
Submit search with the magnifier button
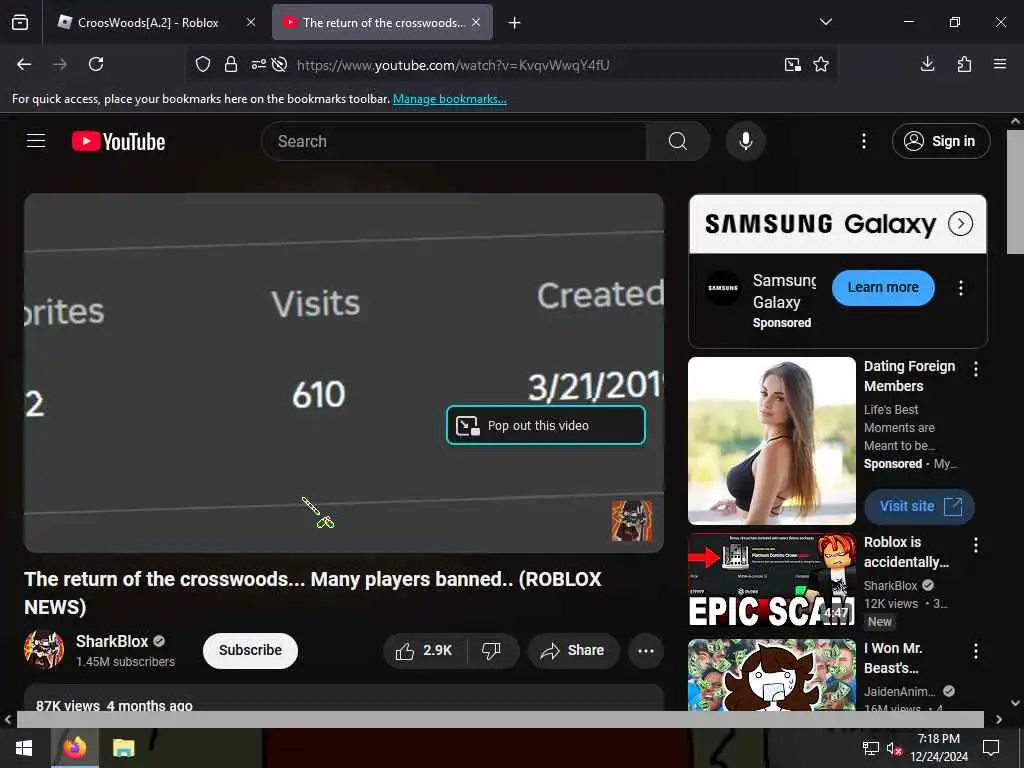coord(678,141)
